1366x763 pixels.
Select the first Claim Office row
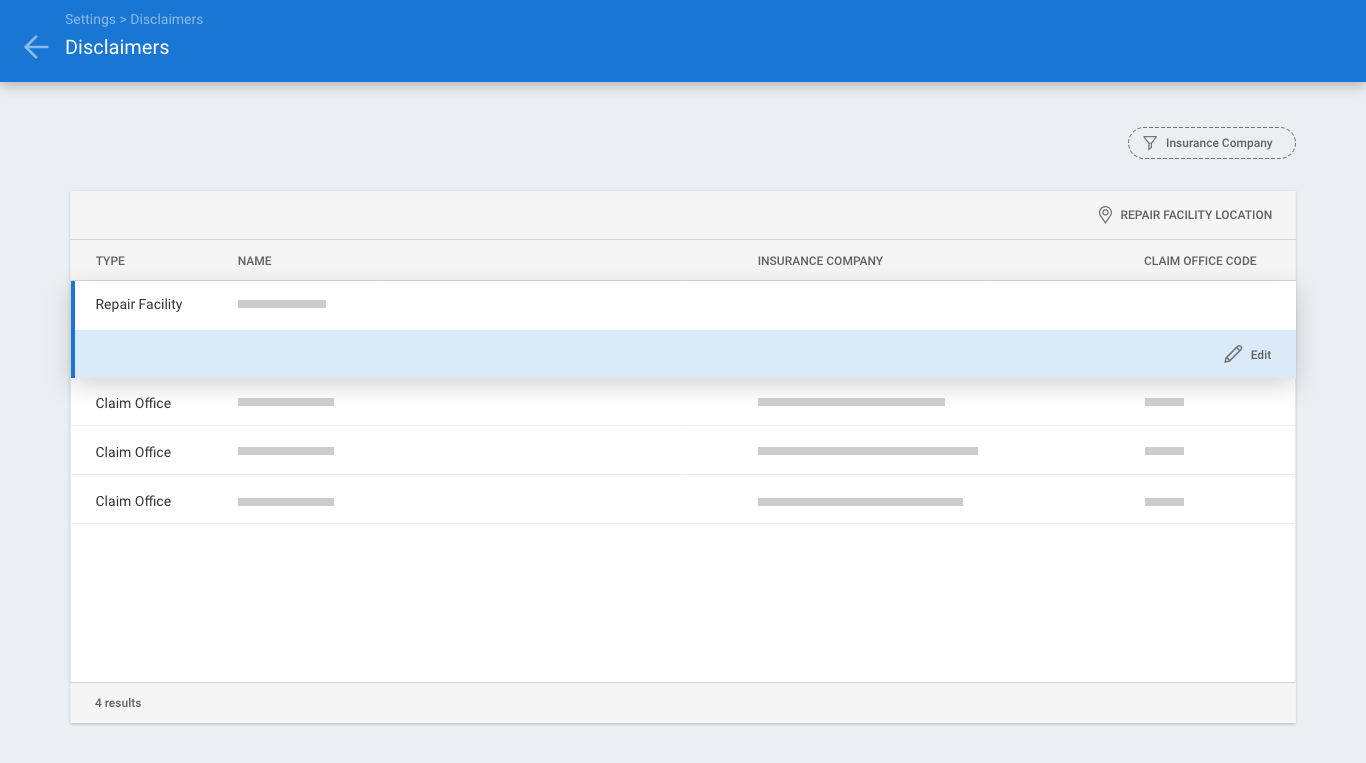coord(133,403)
